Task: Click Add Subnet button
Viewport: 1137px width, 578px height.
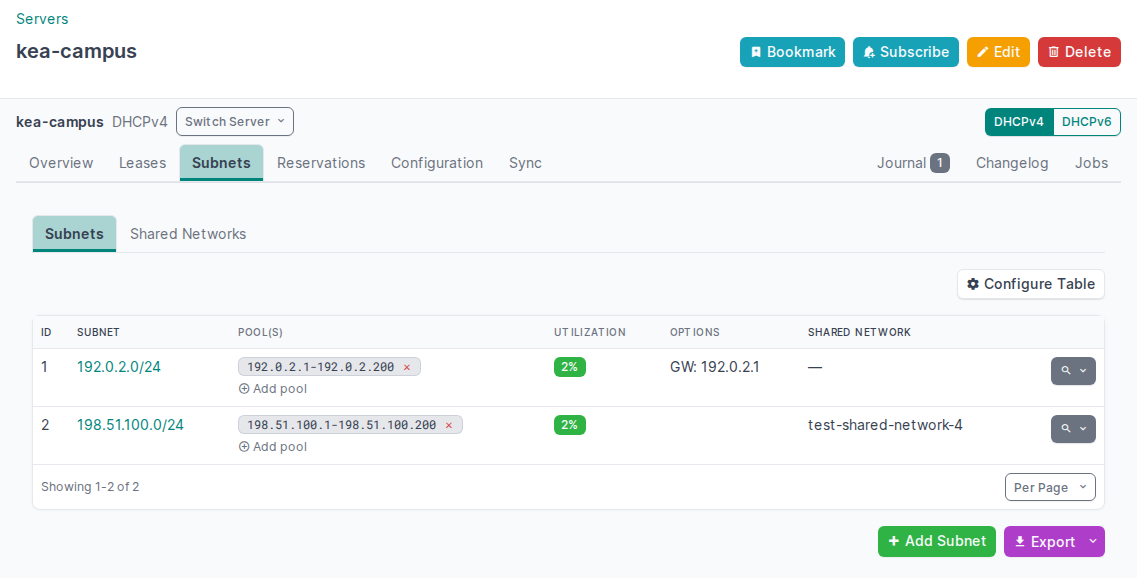Action: [937, 542]
